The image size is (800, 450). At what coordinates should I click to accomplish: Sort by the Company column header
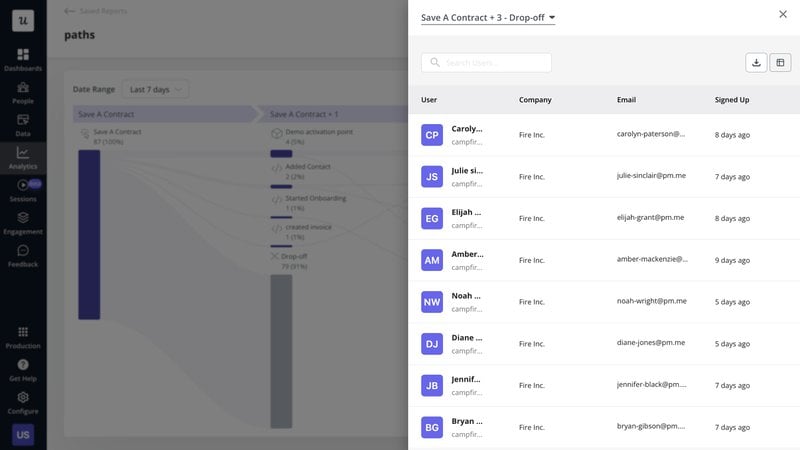click(535, 99)
